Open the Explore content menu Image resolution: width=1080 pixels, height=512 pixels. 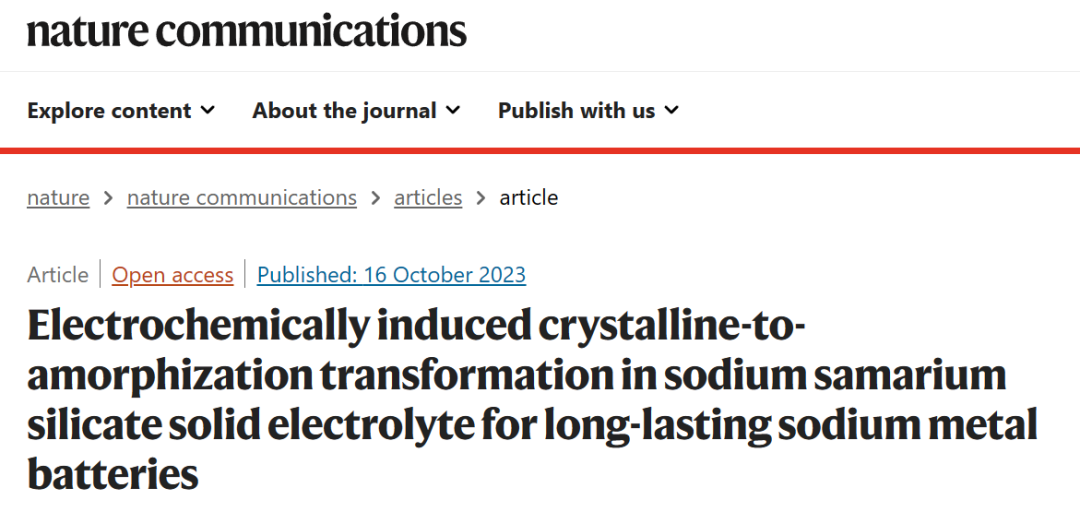coord(121,110)
